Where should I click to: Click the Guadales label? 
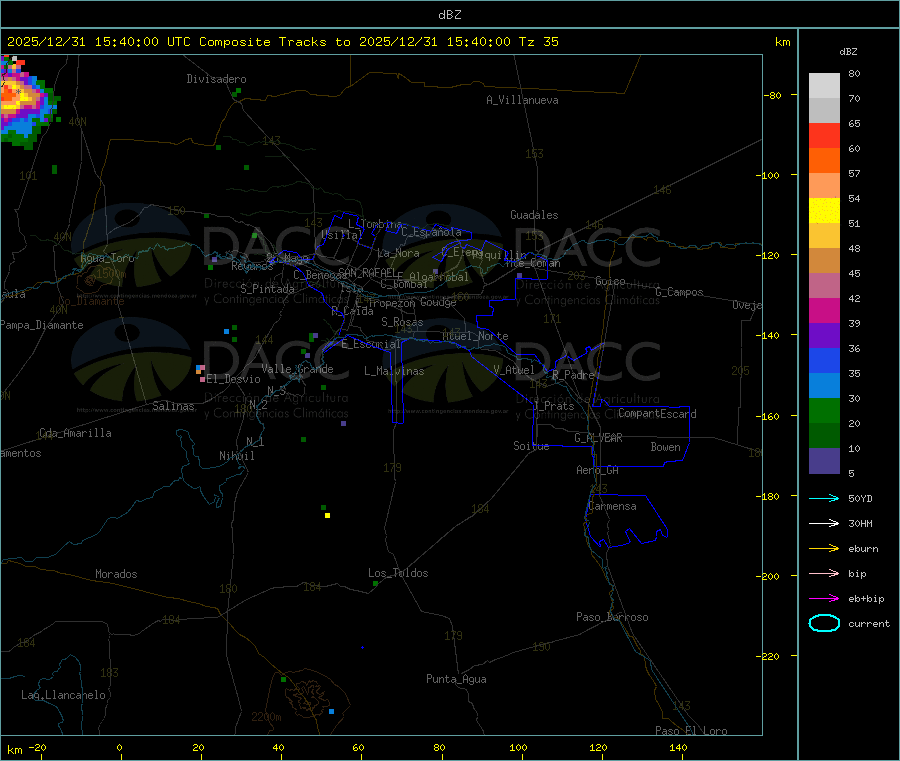(x=534, y=215)
